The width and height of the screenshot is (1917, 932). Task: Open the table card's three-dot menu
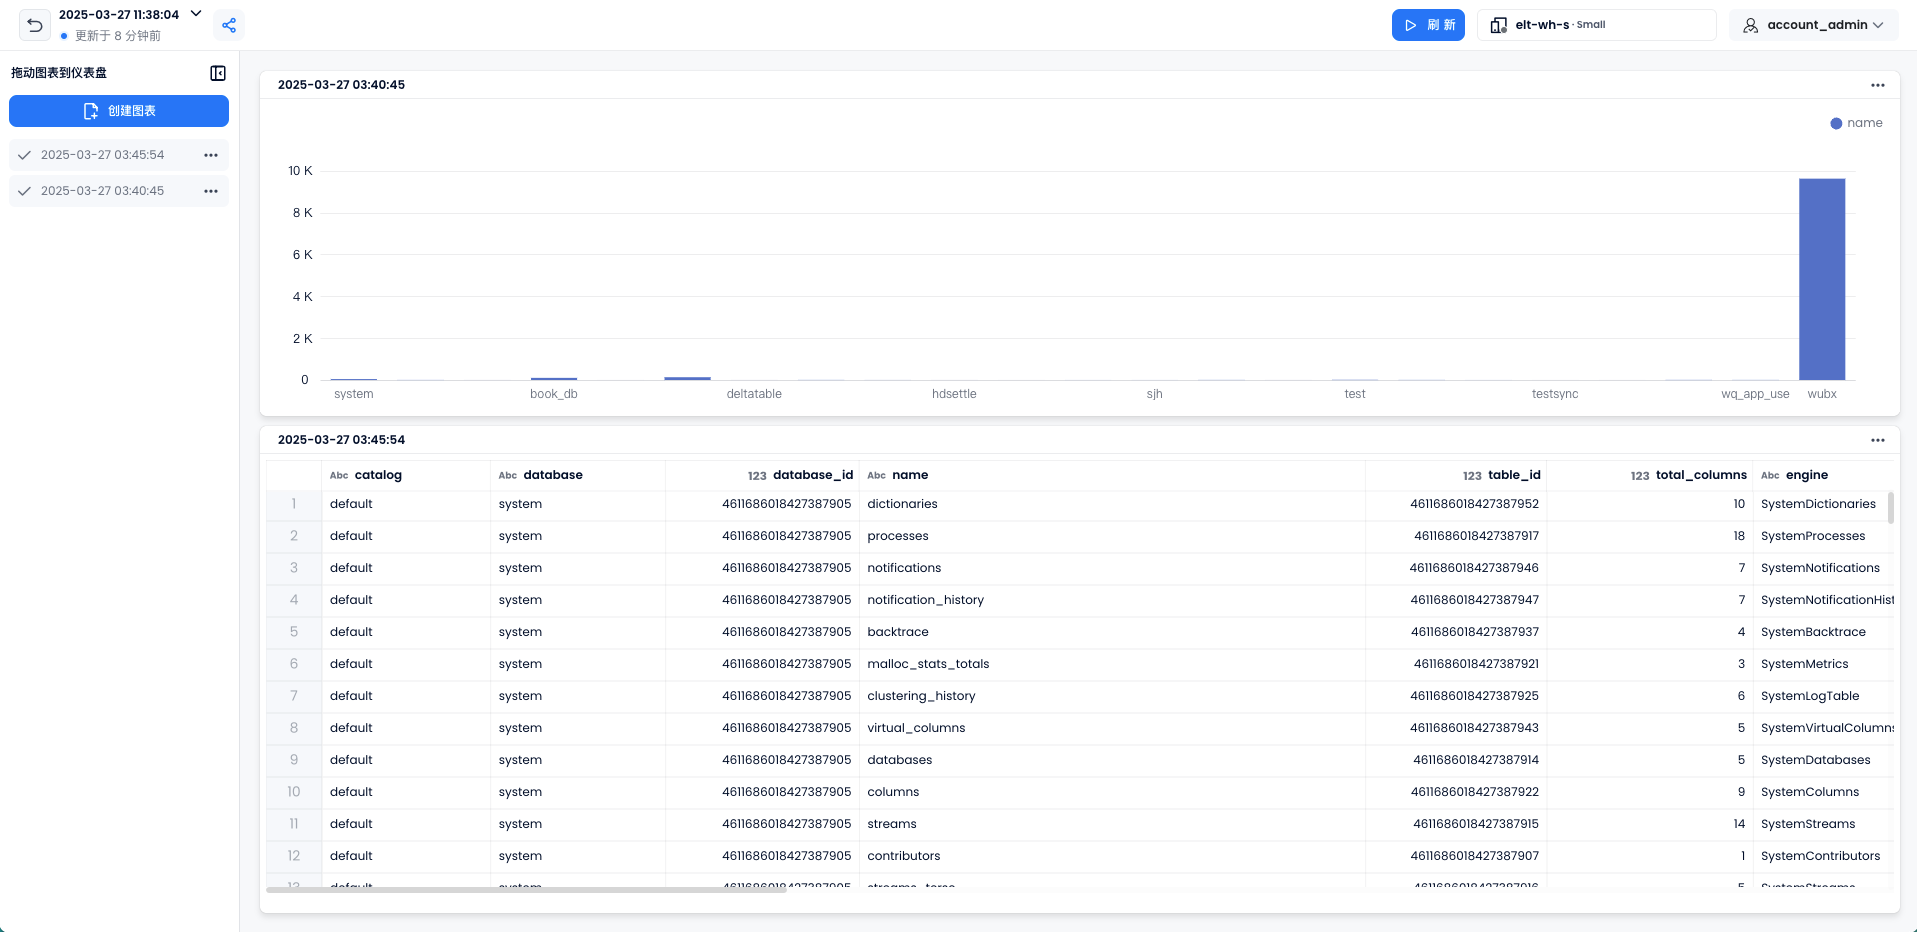(1878, 440)
